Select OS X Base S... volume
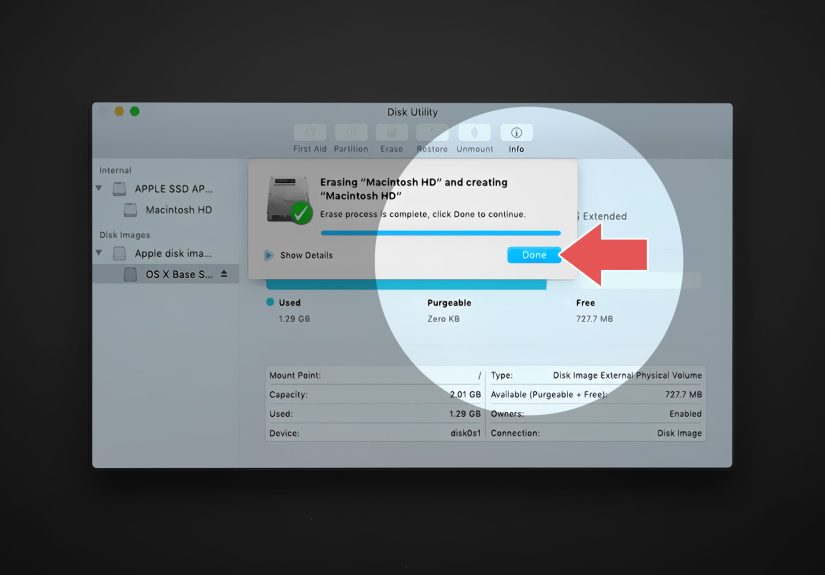 coord(179,274)
